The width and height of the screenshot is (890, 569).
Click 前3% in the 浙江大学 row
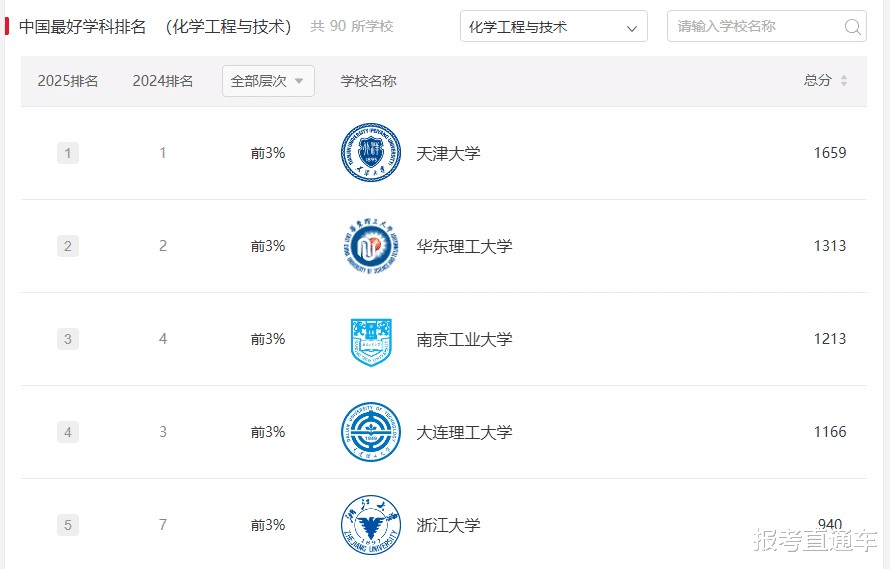coord(268,525)
